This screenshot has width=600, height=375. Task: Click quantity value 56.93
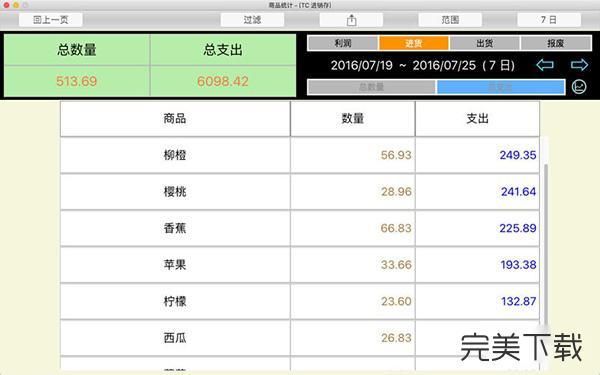396,155
